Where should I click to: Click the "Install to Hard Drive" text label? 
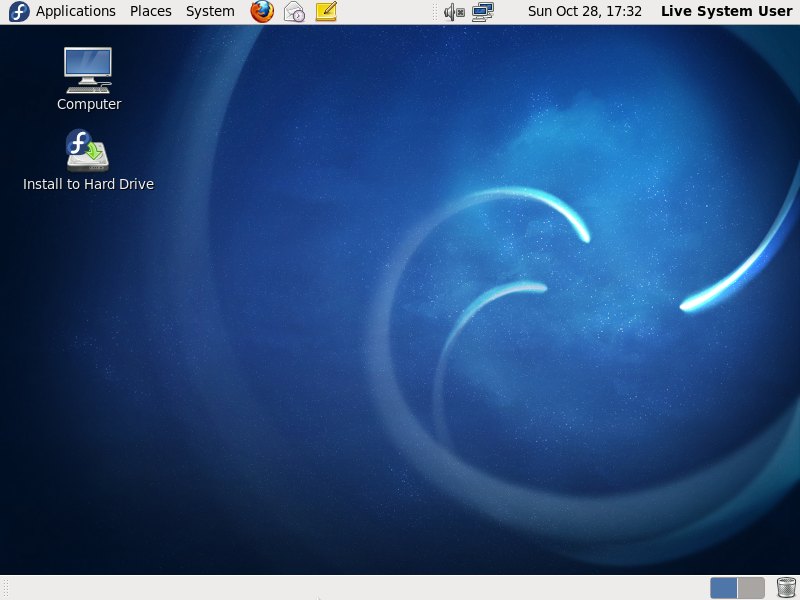pyautogui.click(x=88, y=184)
